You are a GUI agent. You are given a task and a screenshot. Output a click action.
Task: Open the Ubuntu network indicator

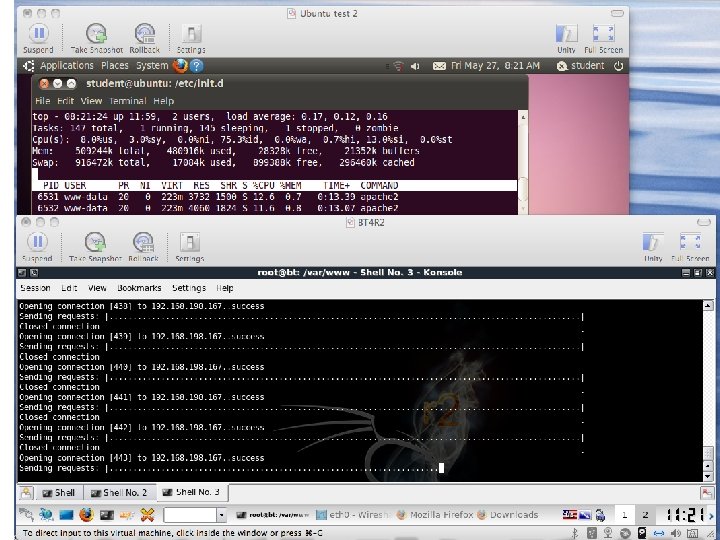point(399,66)
